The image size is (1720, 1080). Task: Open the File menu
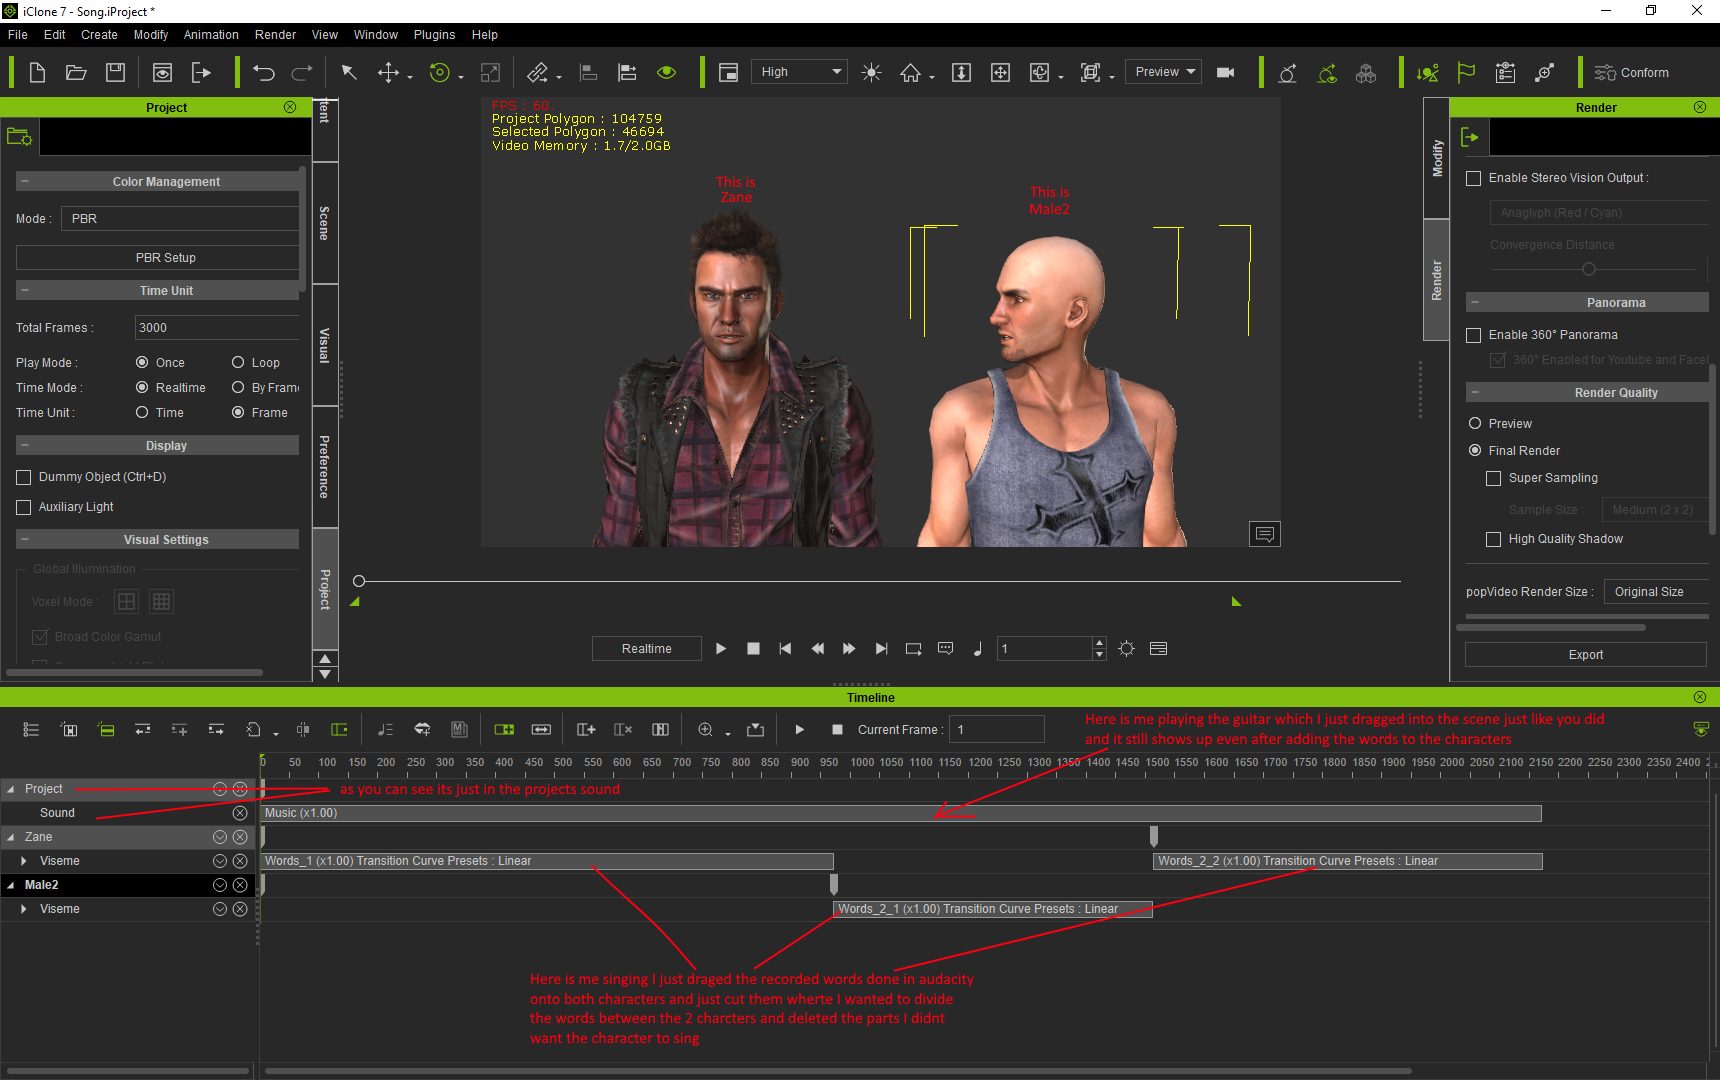[x=18, y=35]
